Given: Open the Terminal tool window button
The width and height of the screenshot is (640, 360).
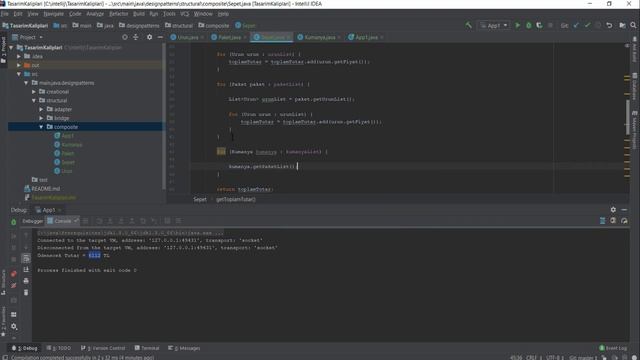Looking at the screenshot, I should click(147, 348).
